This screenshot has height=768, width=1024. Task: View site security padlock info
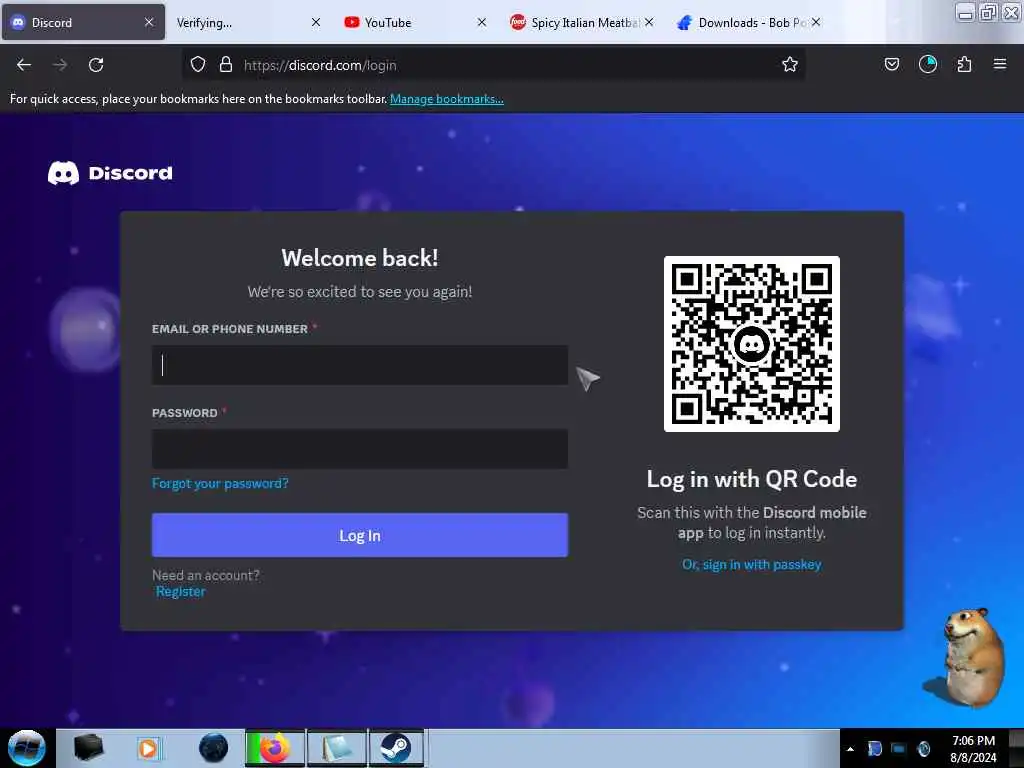tap(226, 65)
